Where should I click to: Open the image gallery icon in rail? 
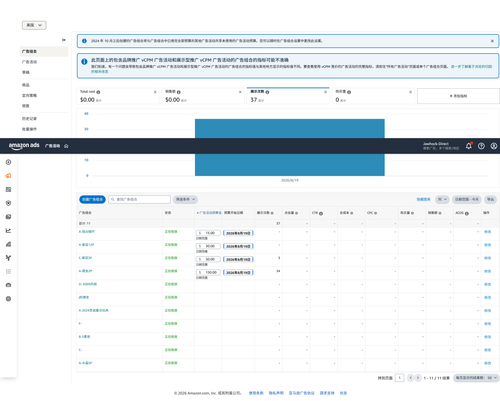(8, 217)
